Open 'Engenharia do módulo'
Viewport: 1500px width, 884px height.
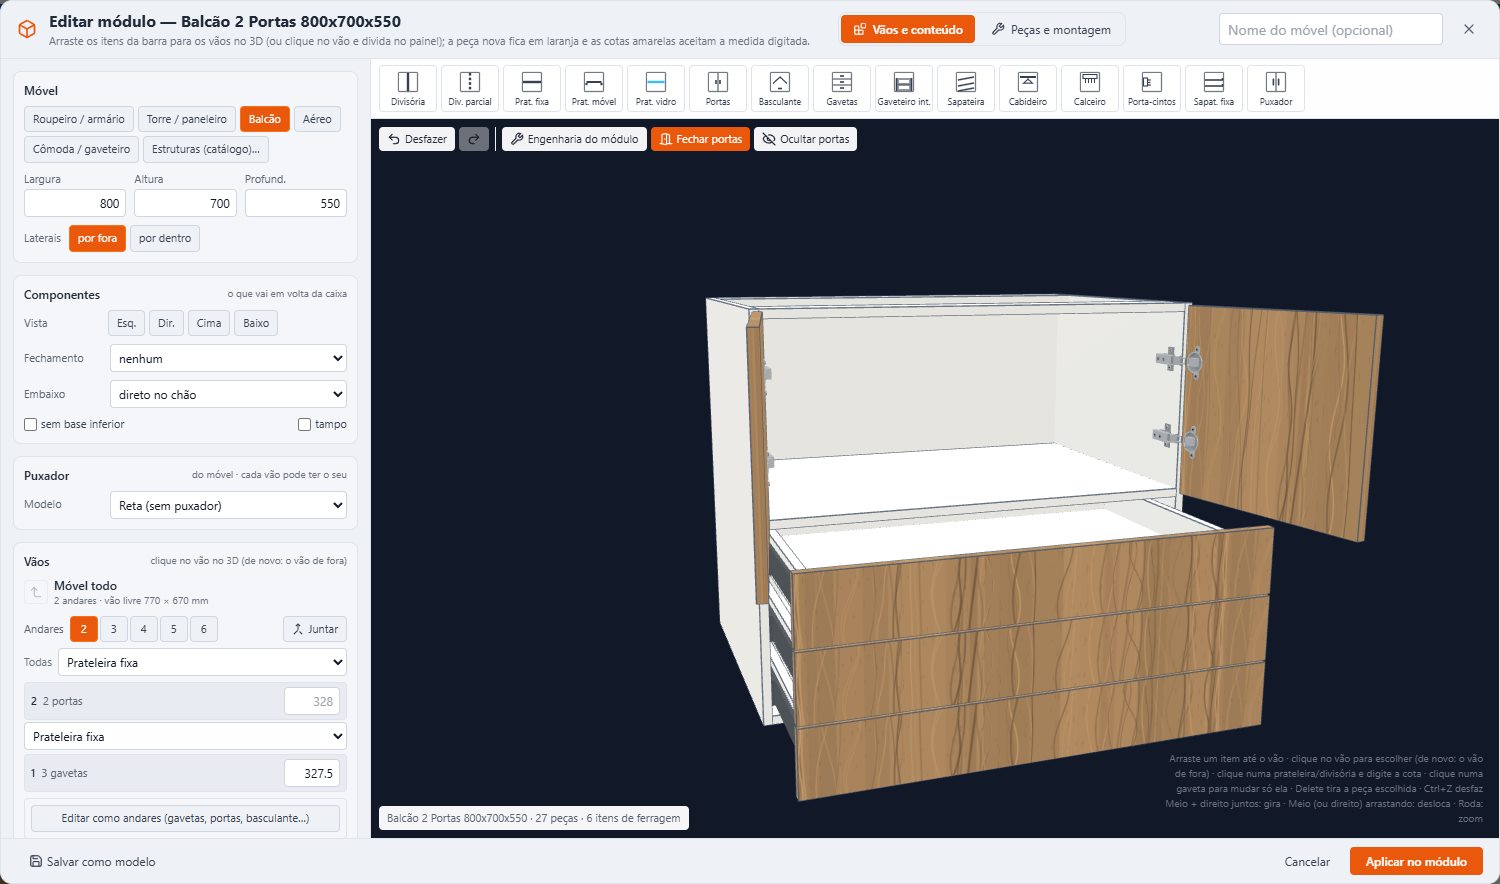coord(574,139)
